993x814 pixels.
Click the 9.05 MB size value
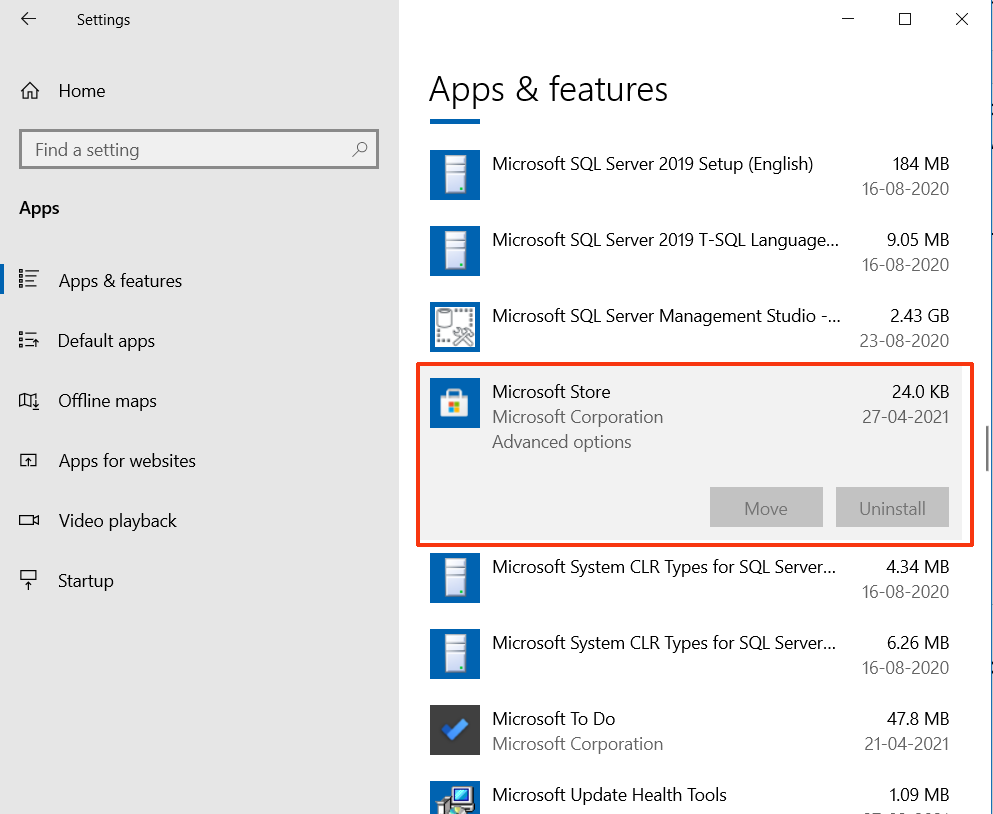click(918, 239)
